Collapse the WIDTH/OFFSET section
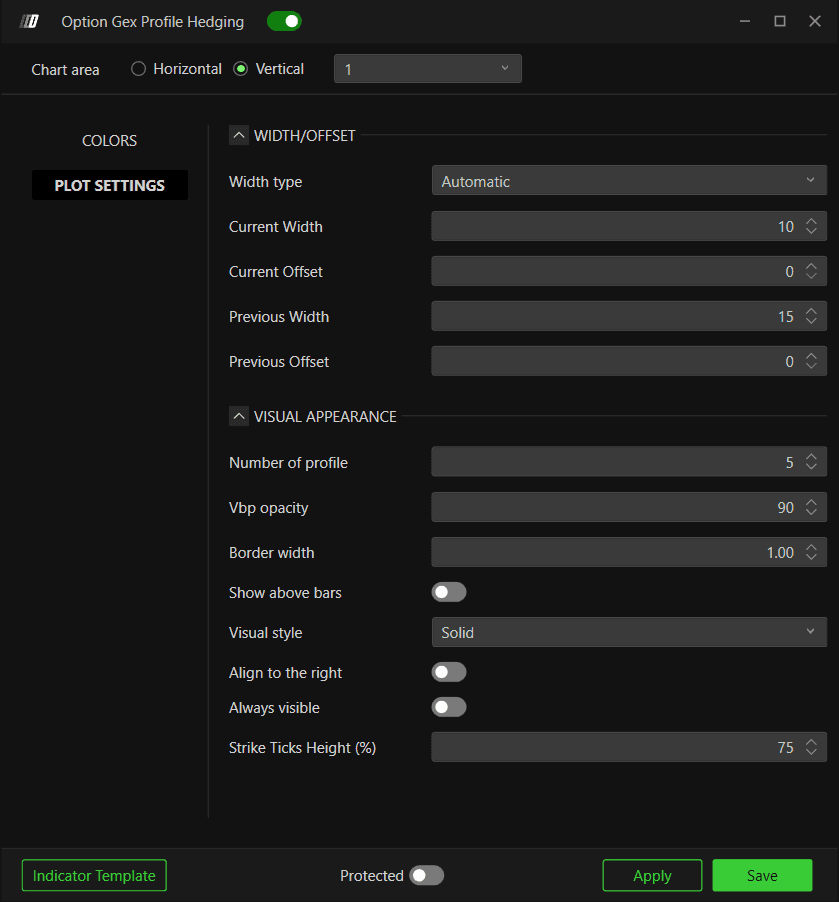 [x=239, y=135]
